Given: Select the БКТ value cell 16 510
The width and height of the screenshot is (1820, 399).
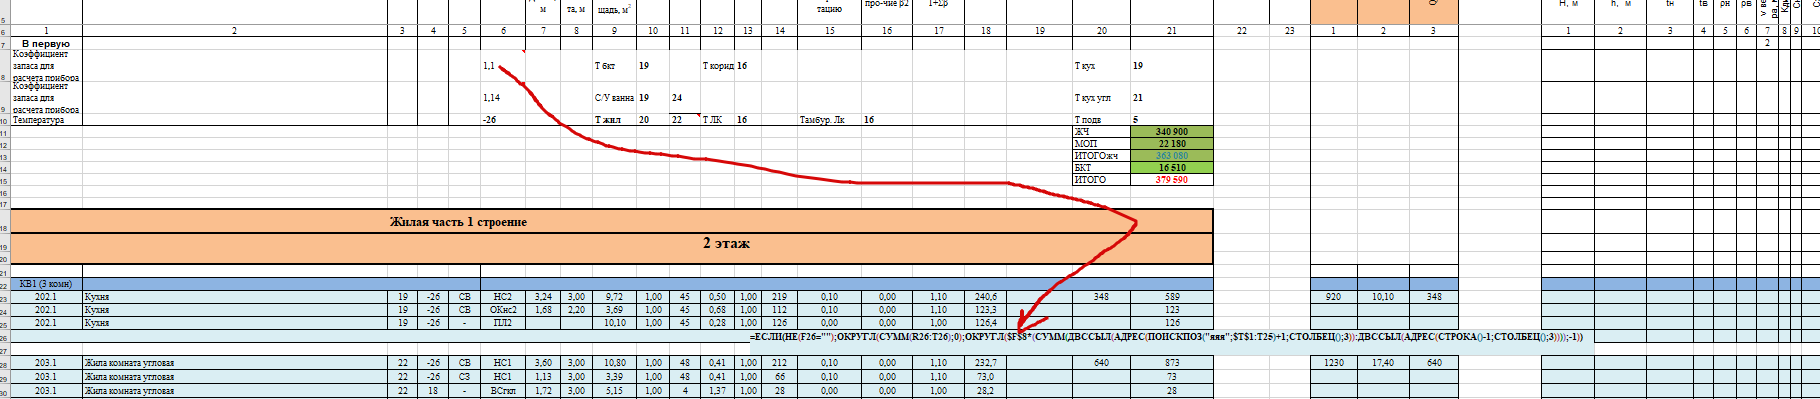Looking at the screenshot, I should 1171,168.
